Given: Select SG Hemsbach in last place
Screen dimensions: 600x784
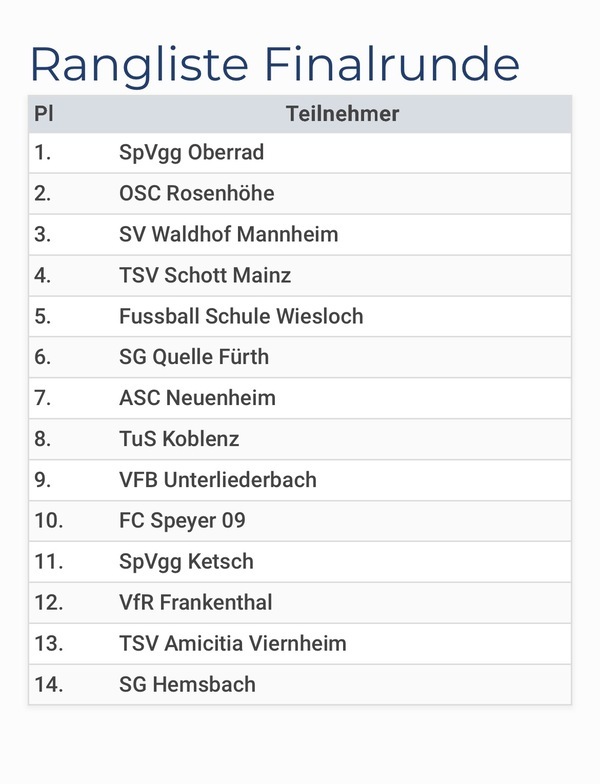Looking at the screenshot, I should [187, 685].
